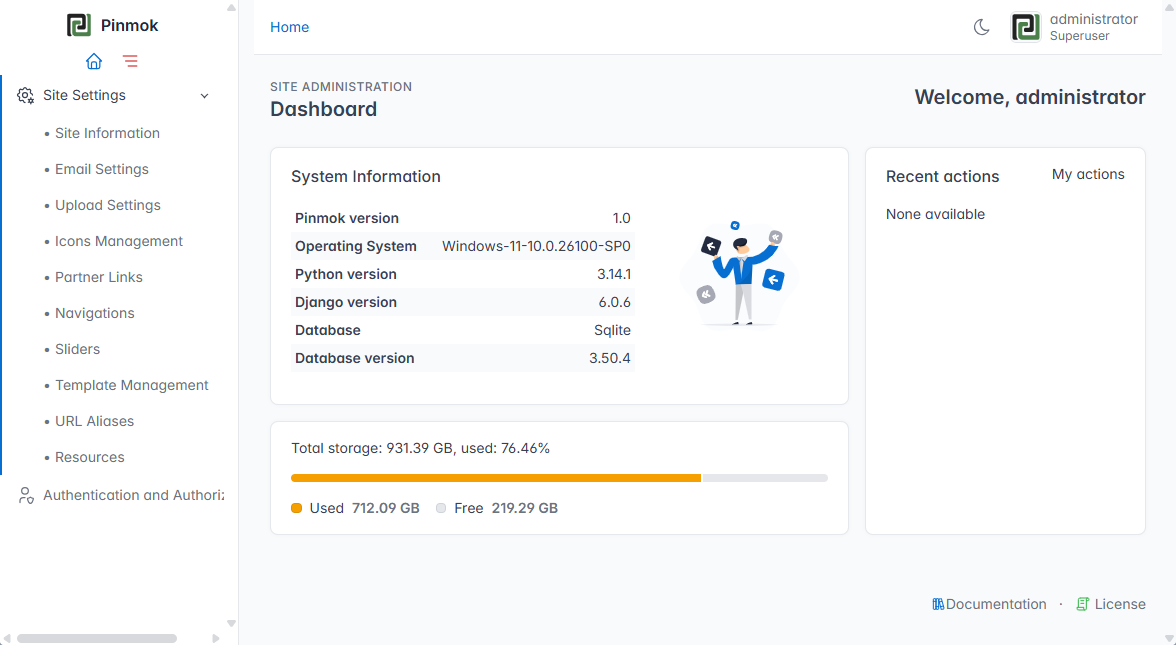This screenshot has height=645, width=1176.
Task: Click the Pinmok logo in sidebar
Action: (x=79, y=26)
